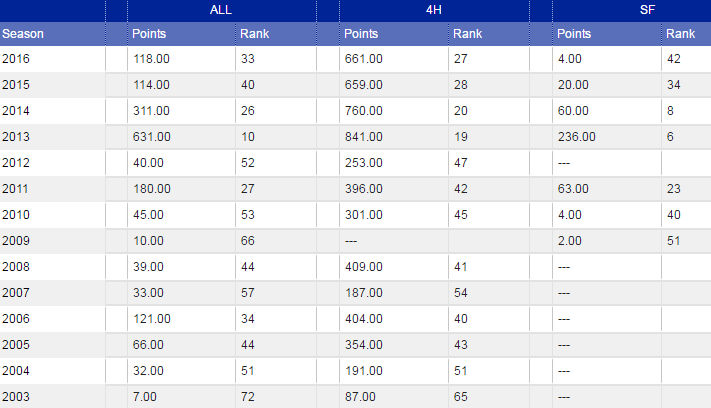
Task: Click the Season column header
Action: tap(23, 34)
